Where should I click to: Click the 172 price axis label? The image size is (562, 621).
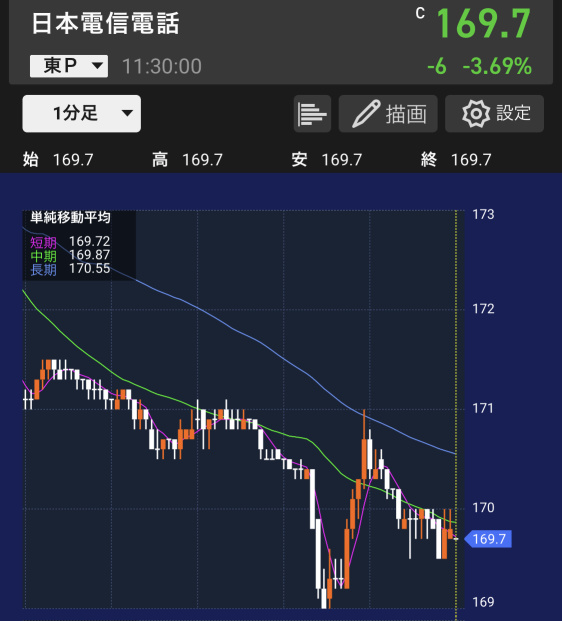point(483,309)
